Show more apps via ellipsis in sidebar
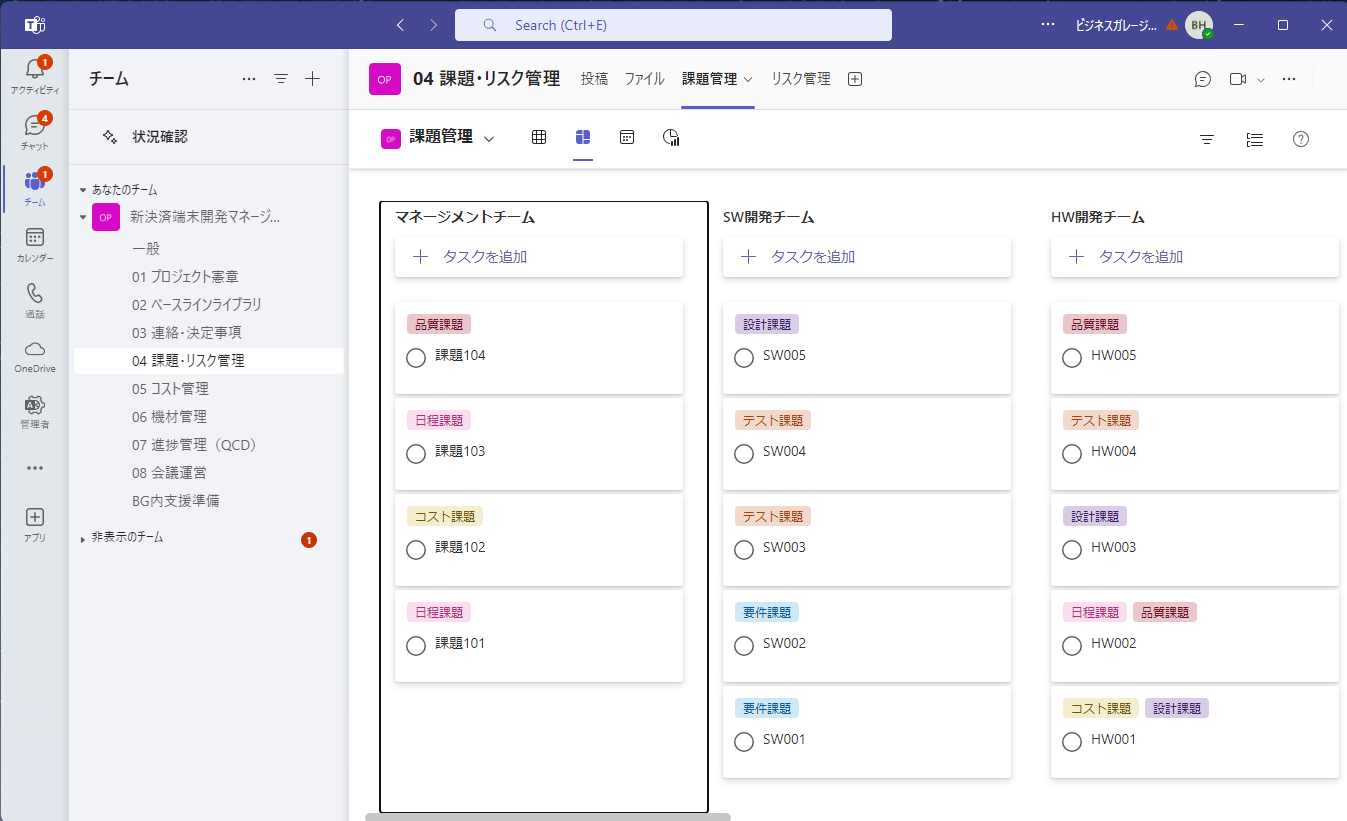This screenshot has width=1347, height=821. coord(35,468)
